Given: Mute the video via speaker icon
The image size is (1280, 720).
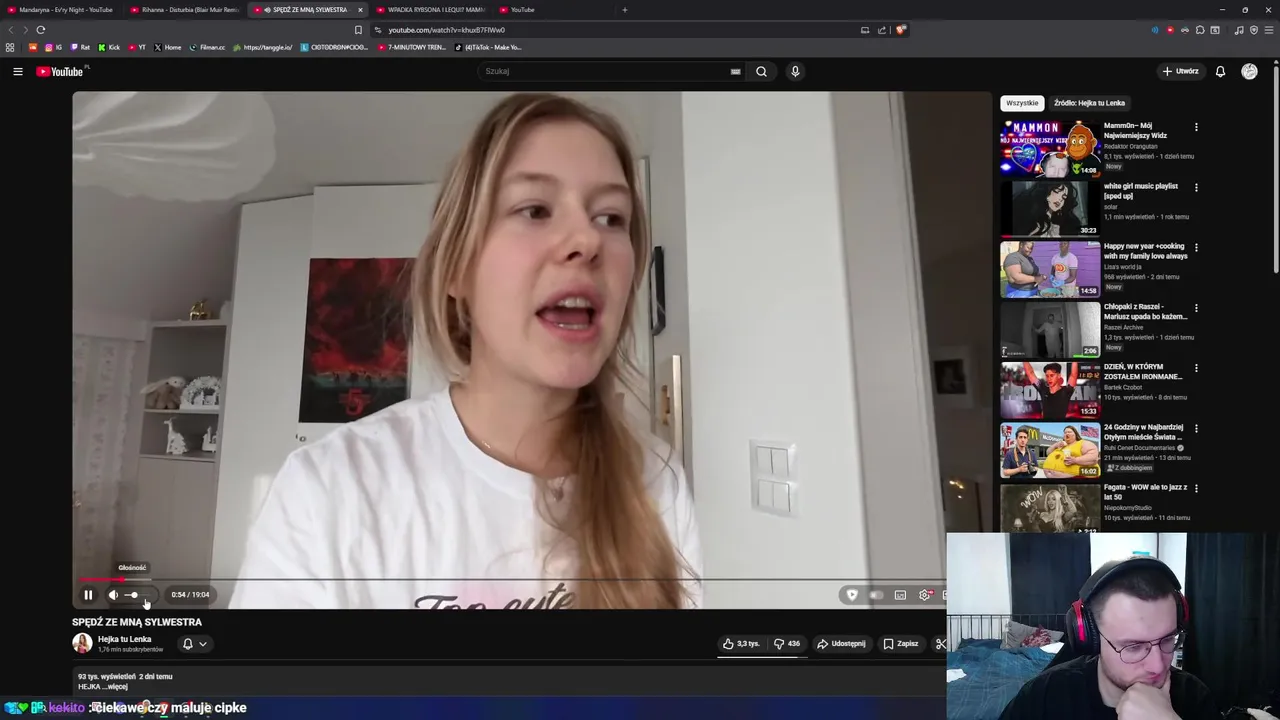Looking at the screenshot, I should (x=113, y=595).
